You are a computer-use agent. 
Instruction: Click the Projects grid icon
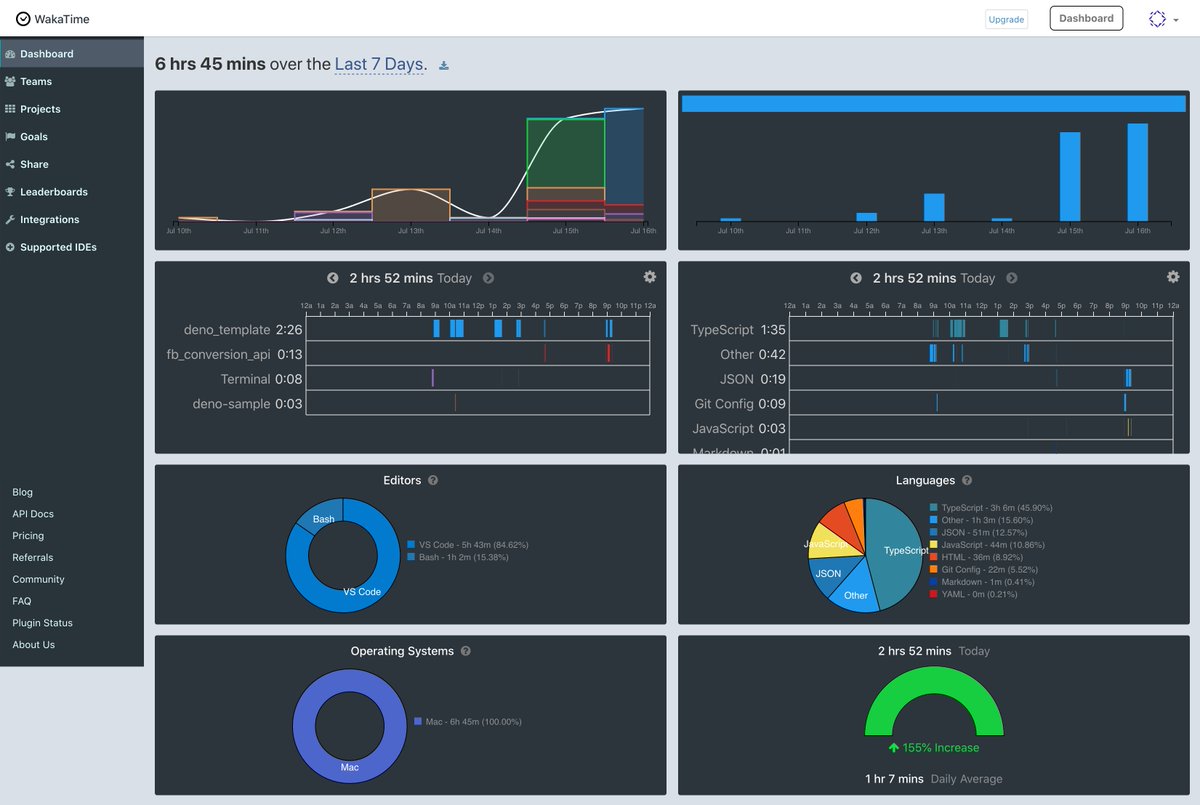[9, 109]
